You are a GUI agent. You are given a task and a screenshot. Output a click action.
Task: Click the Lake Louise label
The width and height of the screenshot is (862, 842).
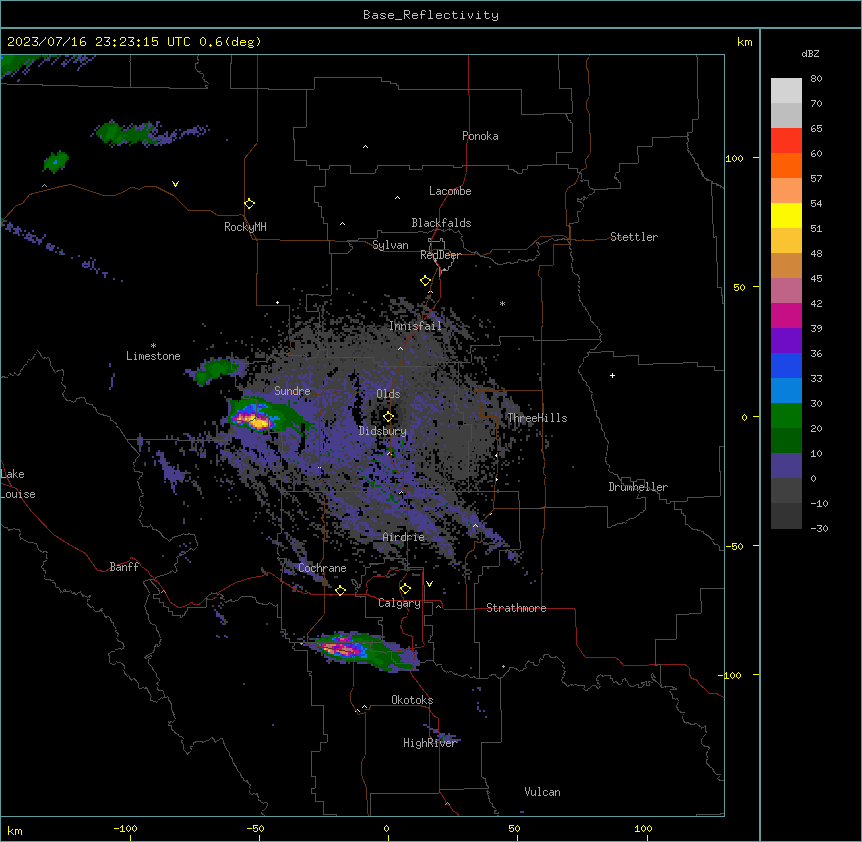point(18,484)
